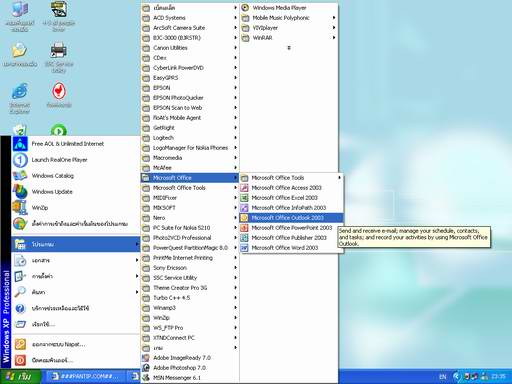512x384 pixels.
Task: Click the WinZip icon in Start menu
Action: 20,208
